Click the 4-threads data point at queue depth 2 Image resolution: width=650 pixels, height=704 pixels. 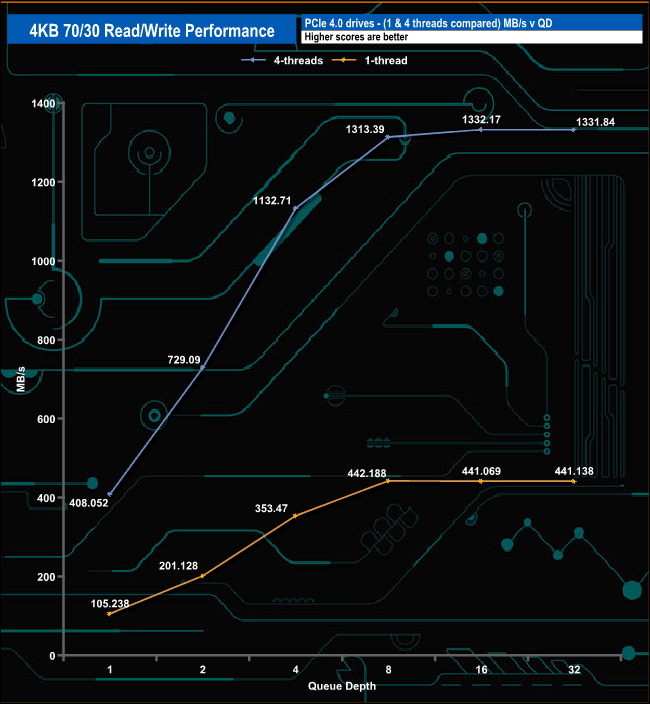point(202,368)
